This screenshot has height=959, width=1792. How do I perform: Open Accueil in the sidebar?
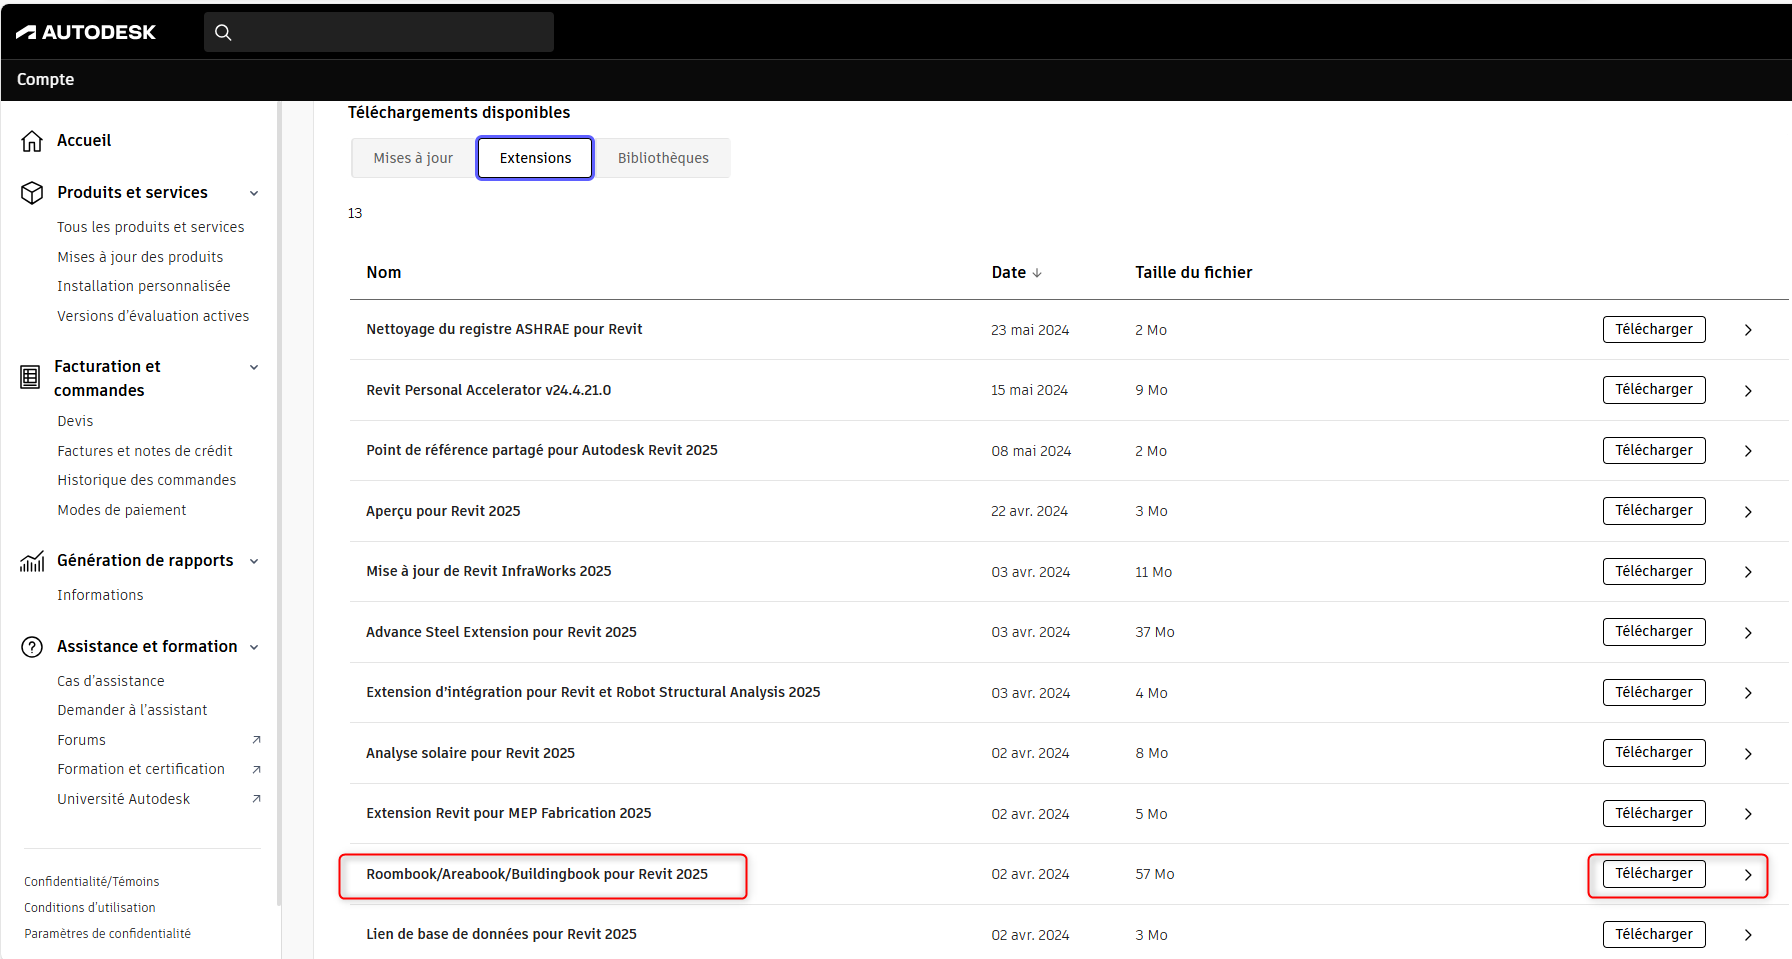point(84,141)
